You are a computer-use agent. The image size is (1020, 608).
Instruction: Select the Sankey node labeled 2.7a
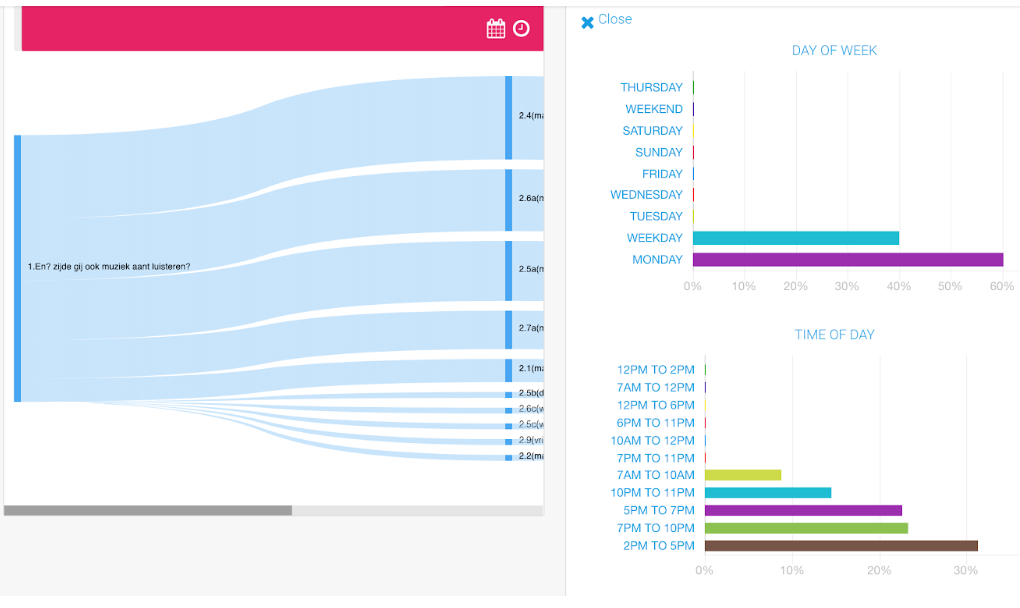508,329
